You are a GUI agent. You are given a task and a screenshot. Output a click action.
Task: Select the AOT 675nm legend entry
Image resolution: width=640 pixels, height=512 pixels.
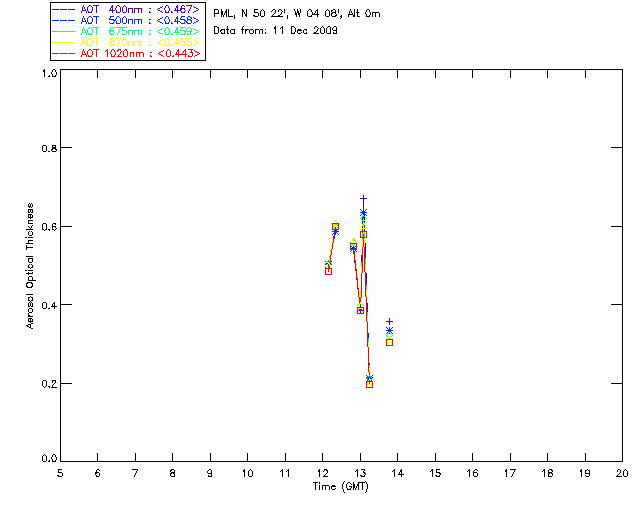[127, 31]
